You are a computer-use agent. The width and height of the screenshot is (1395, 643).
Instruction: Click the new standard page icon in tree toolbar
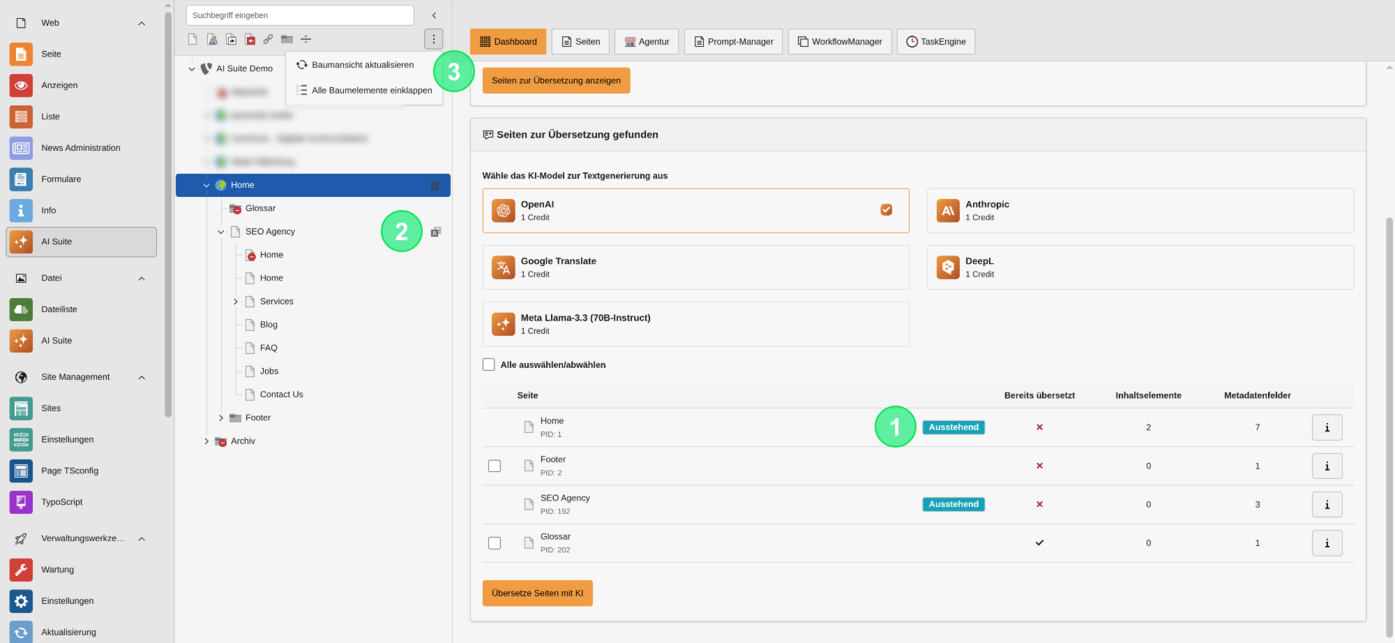coord(193,40)
